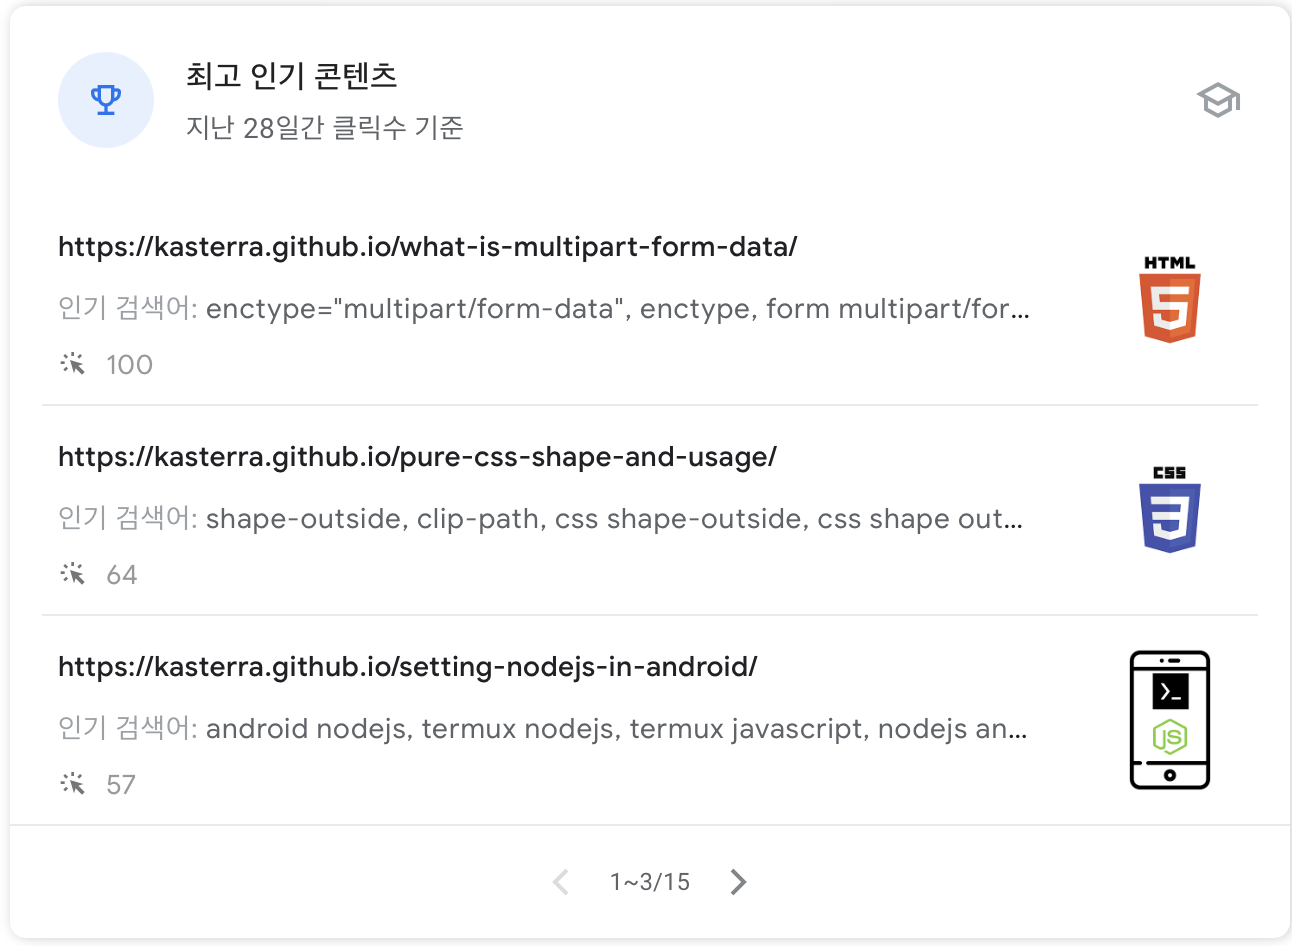Image resolution: width=1292 pixels, height=946 pixels.
Task: Click the clicks icon beside 100
Action: [73, 364]
